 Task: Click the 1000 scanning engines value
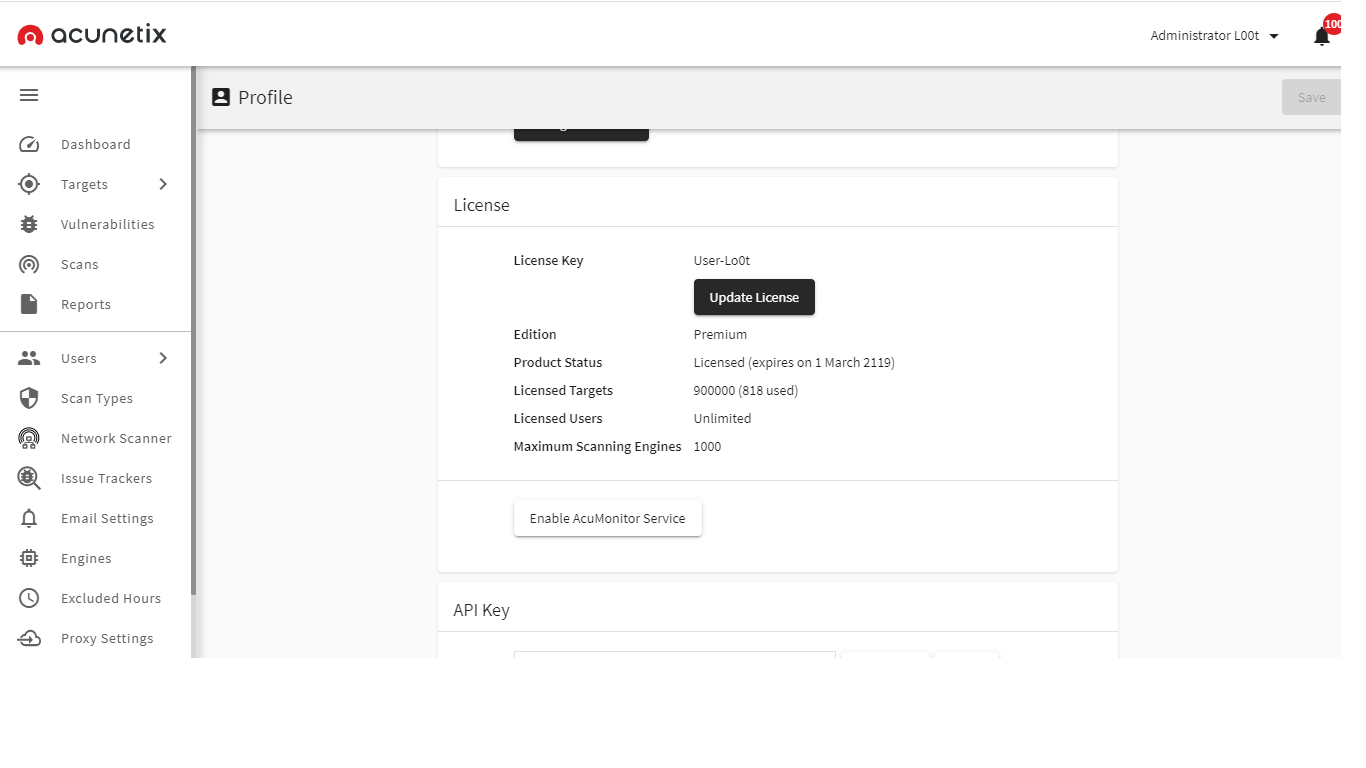coord(707,446)
